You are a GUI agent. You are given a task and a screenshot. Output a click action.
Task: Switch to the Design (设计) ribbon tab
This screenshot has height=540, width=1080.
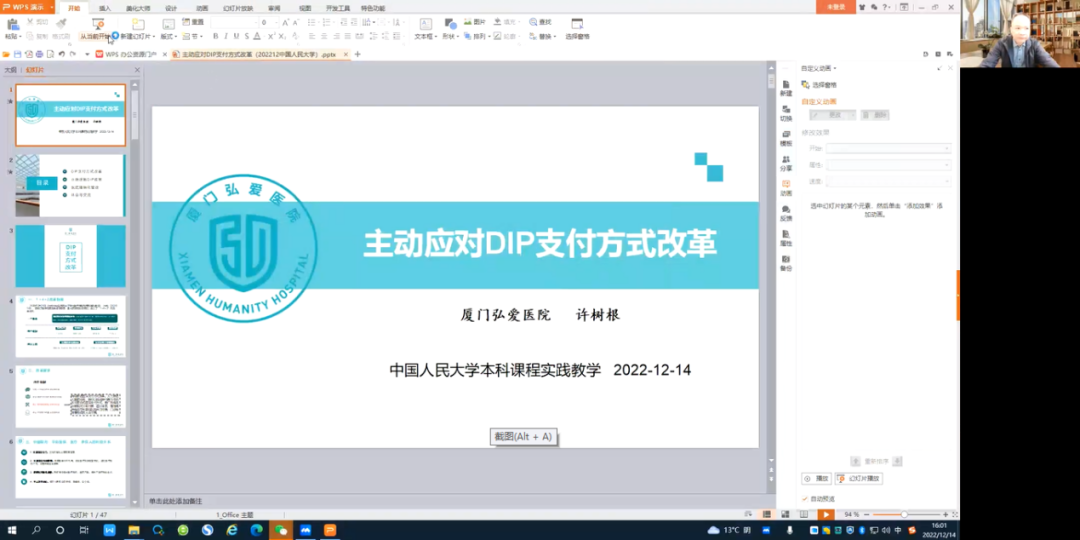(171, 8)
